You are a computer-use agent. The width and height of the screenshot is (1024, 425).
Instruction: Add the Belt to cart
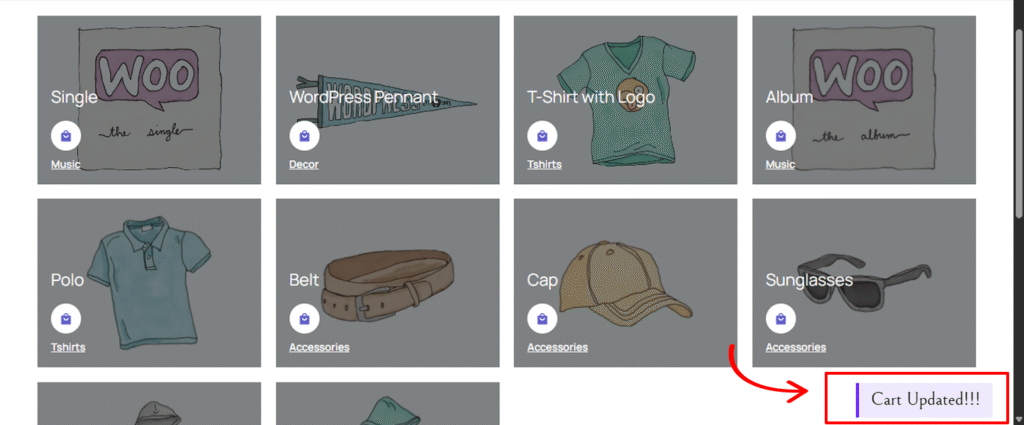coord(304,319)
